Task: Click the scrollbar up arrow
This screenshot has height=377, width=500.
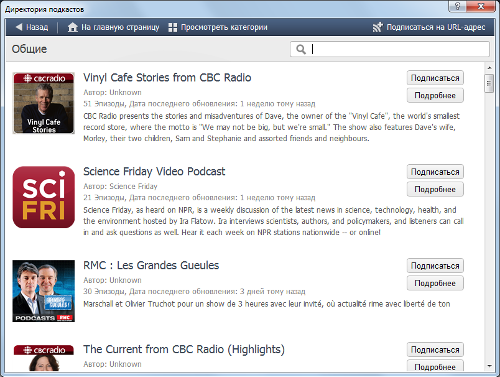Action: coord(489,68)
